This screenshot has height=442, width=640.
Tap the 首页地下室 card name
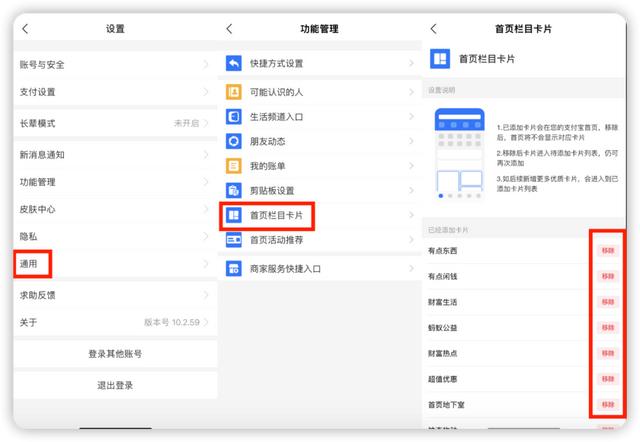click(x=446, y=405)
